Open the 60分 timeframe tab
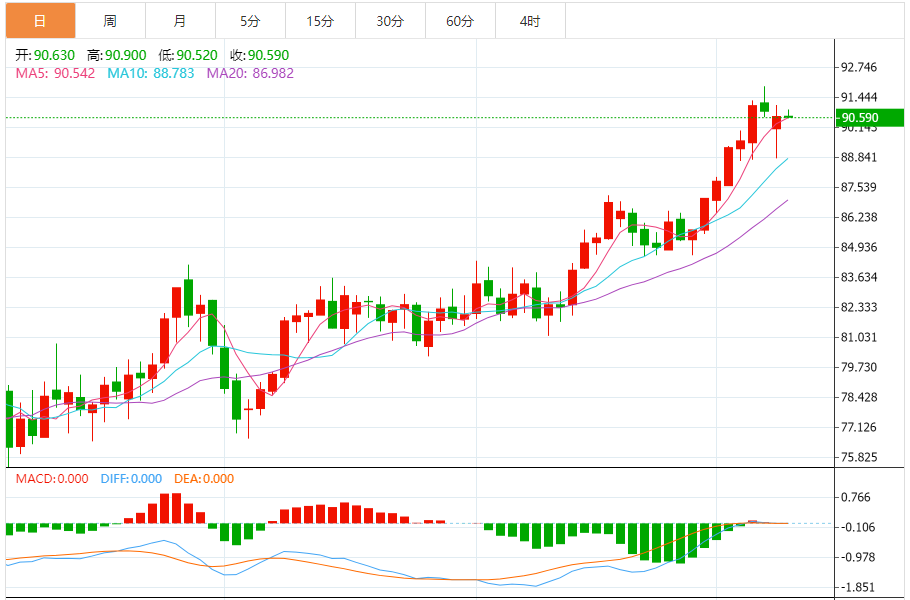The image size is (910, 600). click(460, 21)
